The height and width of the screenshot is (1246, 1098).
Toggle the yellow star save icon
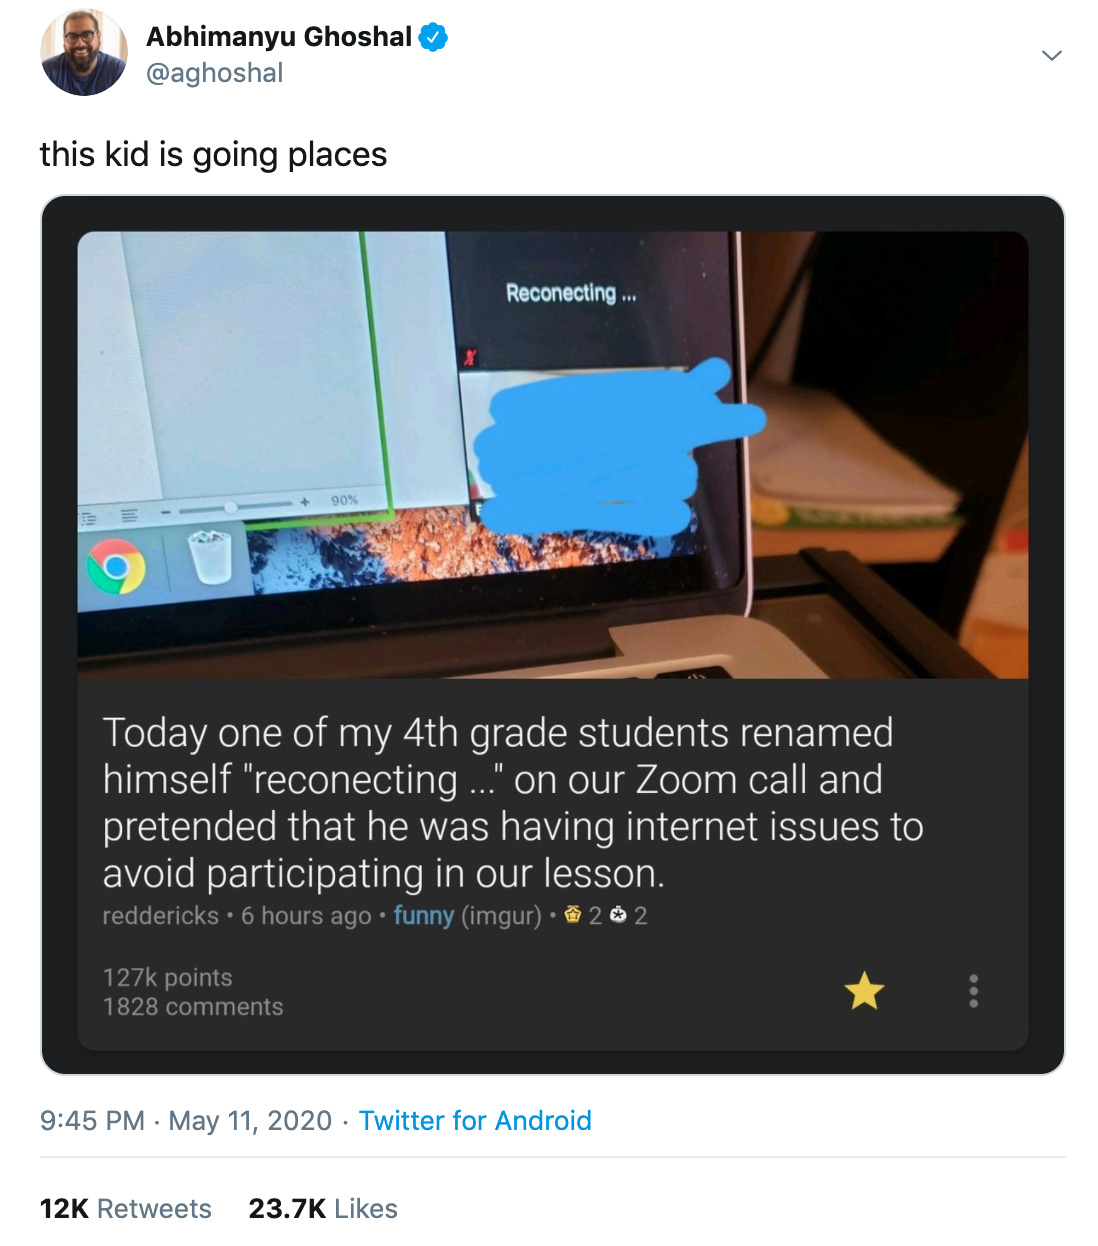[x=864, y=991]
